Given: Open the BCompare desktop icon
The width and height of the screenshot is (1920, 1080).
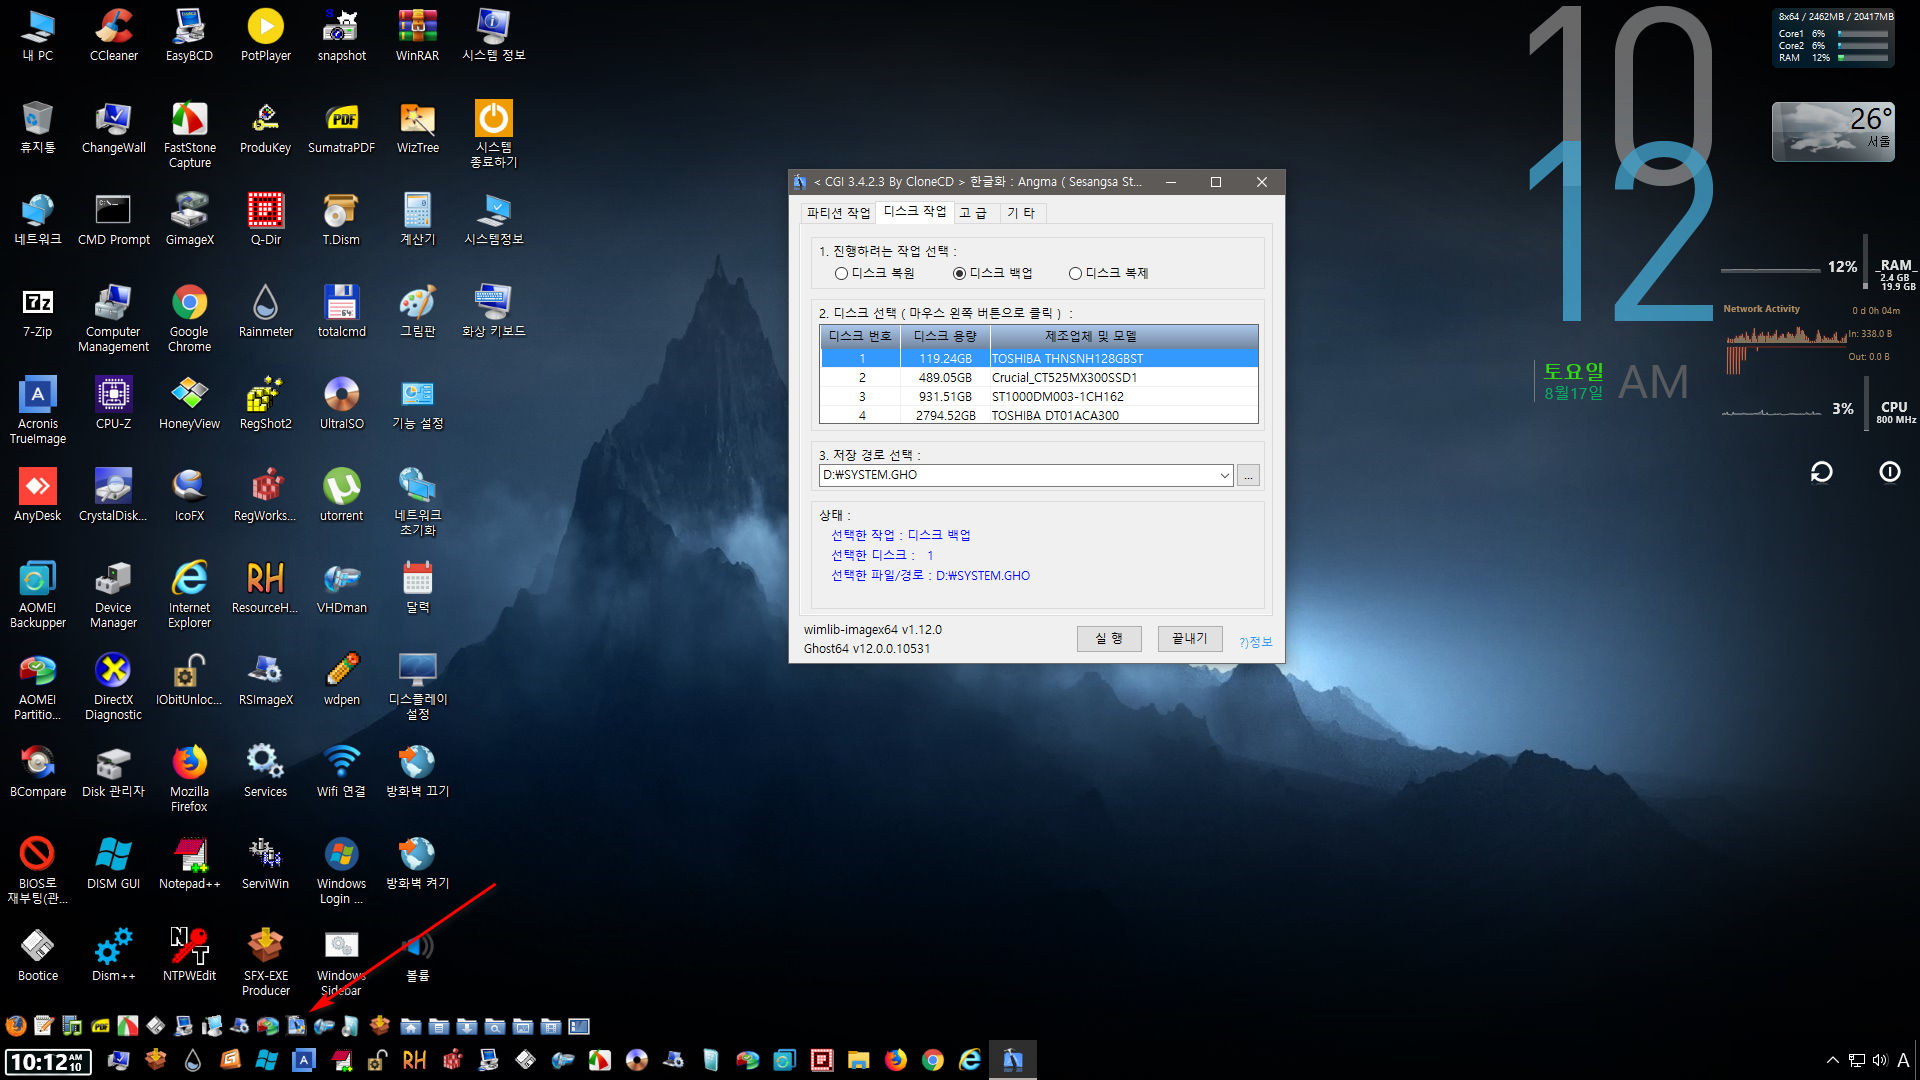Looking at the screenshot, I should [x=37, y=771].
